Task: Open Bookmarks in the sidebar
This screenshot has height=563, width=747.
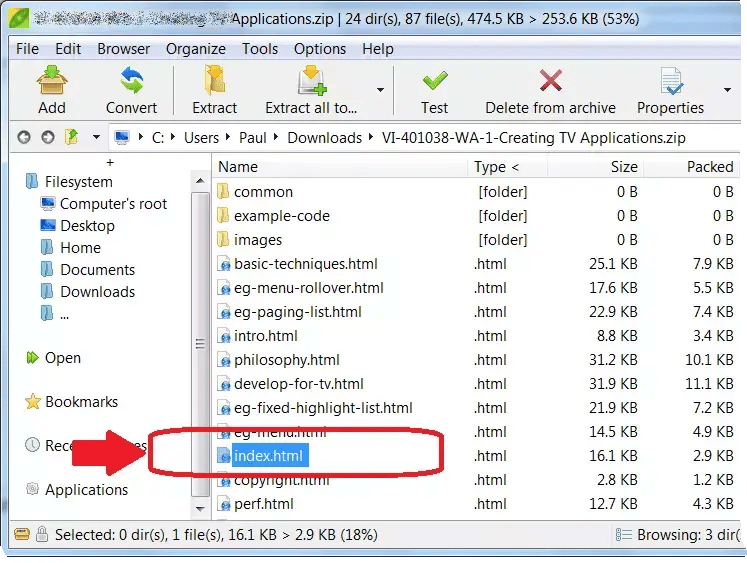Action: [x=81, y=402]
